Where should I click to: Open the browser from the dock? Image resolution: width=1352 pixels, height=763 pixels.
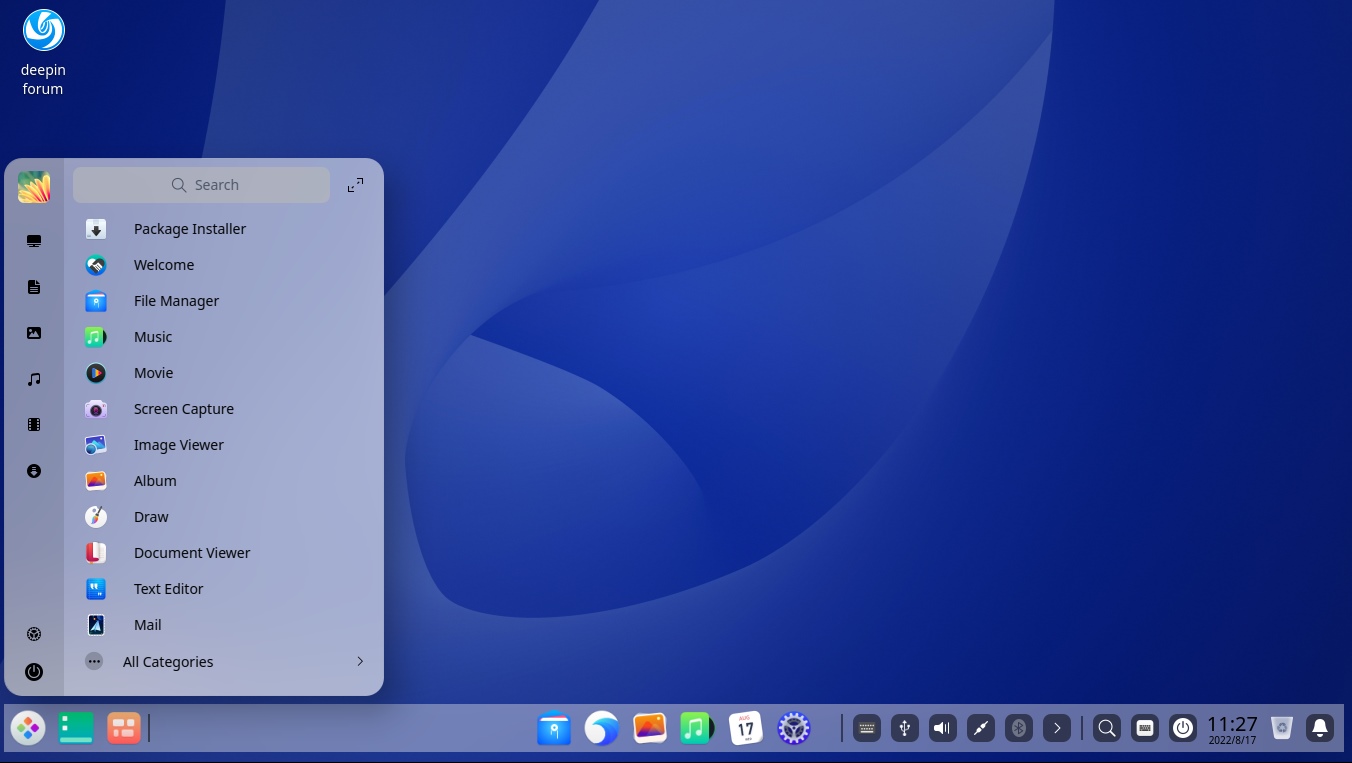pos(601,728)
